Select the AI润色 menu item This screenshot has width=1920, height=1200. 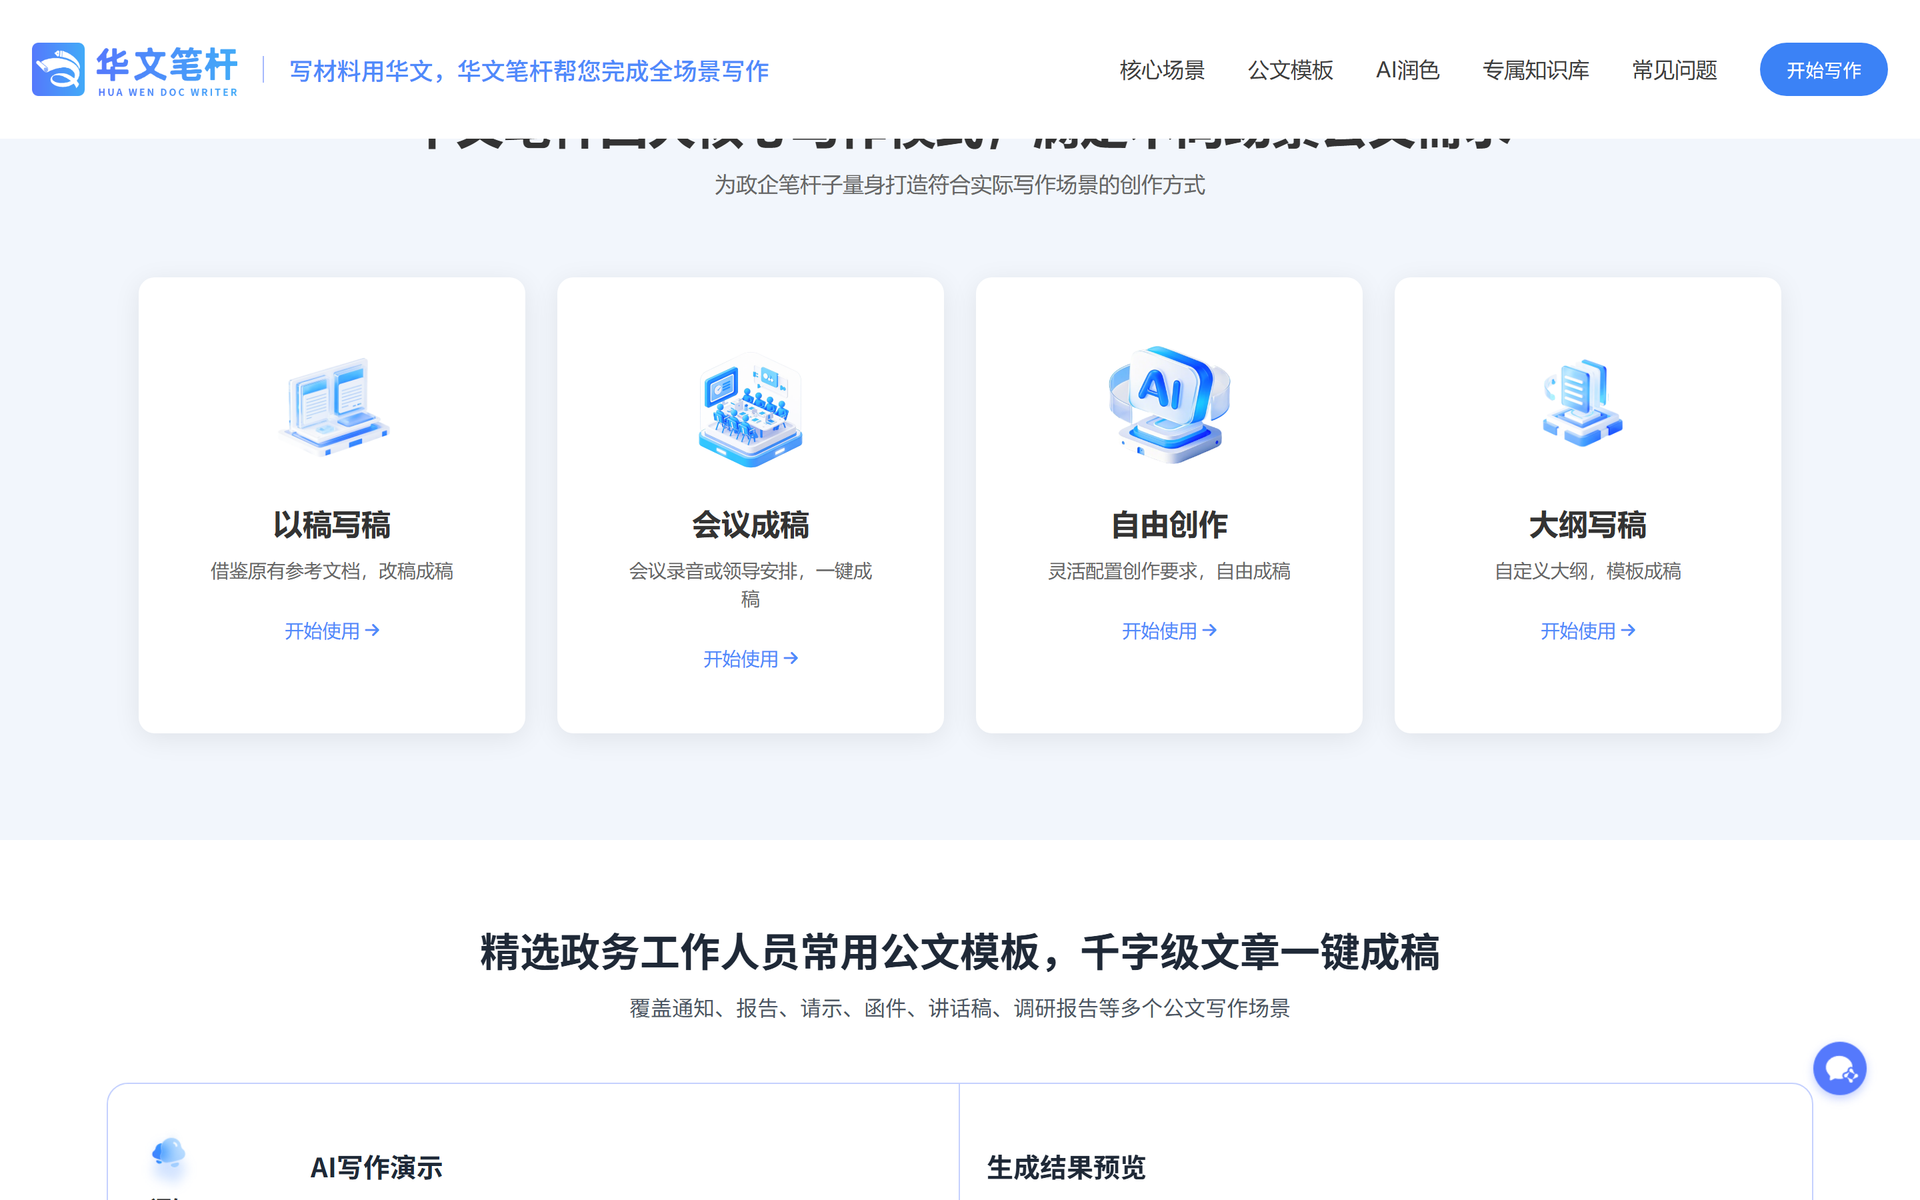point(1407,70)
